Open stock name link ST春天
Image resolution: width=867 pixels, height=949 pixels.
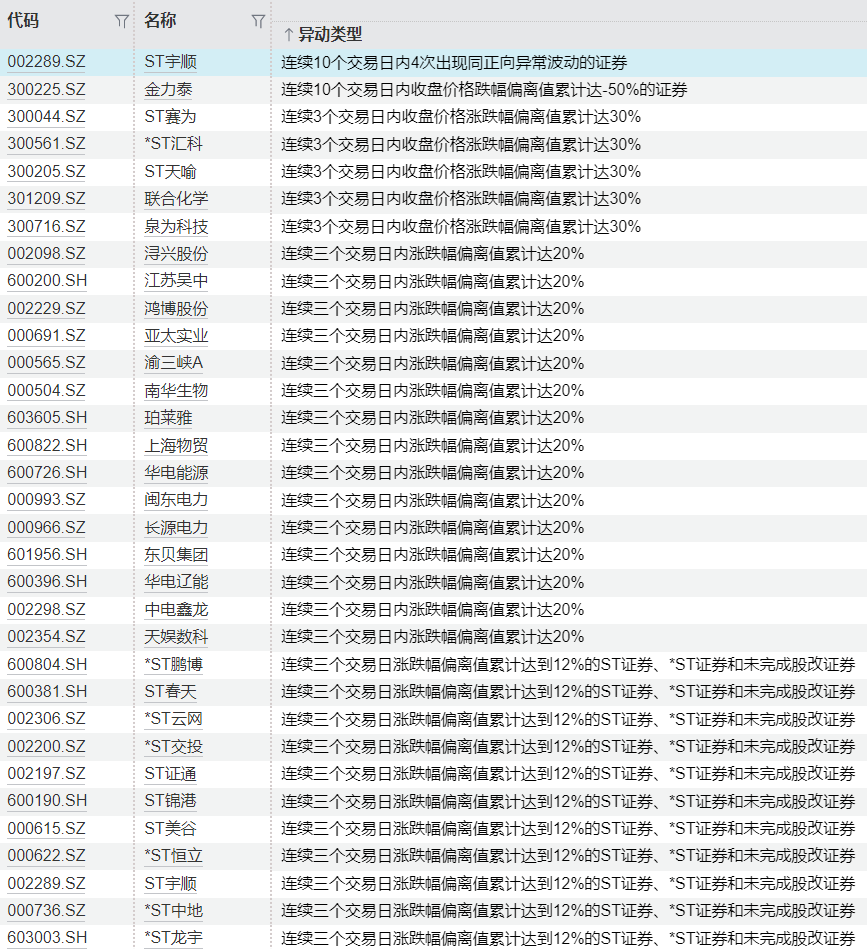pyautogui.click(x=170, y=691)
